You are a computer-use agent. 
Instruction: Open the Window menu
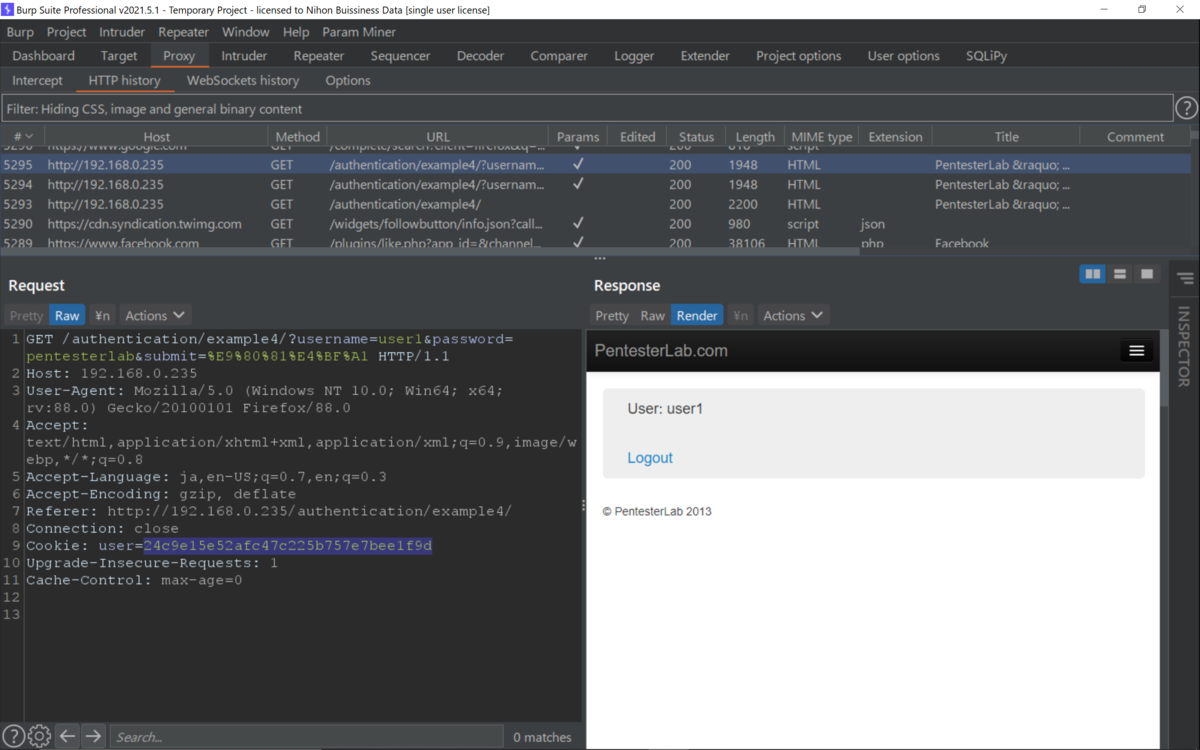(246, 32)
